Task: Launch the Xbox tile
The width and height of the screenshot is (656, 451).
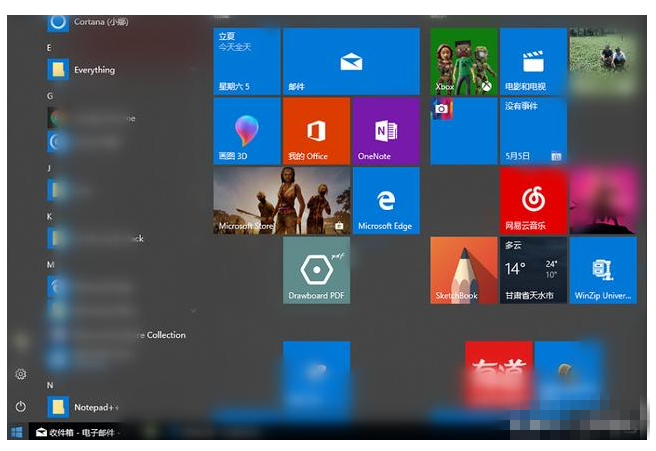Action: coord(464,62)
